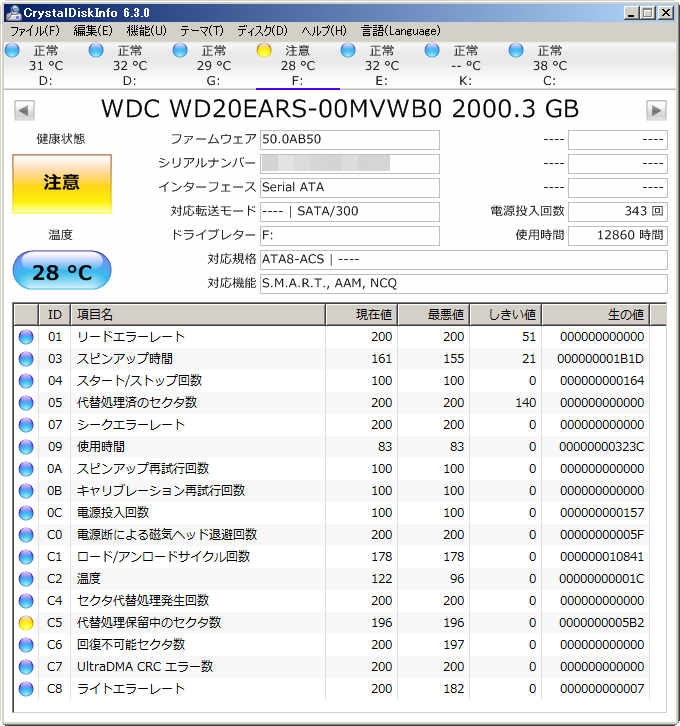Open the ディスク(D) menu
Image resolution: width=680 pixels, height=726 pixels.
pyautogui.click(x=262, y=31)
